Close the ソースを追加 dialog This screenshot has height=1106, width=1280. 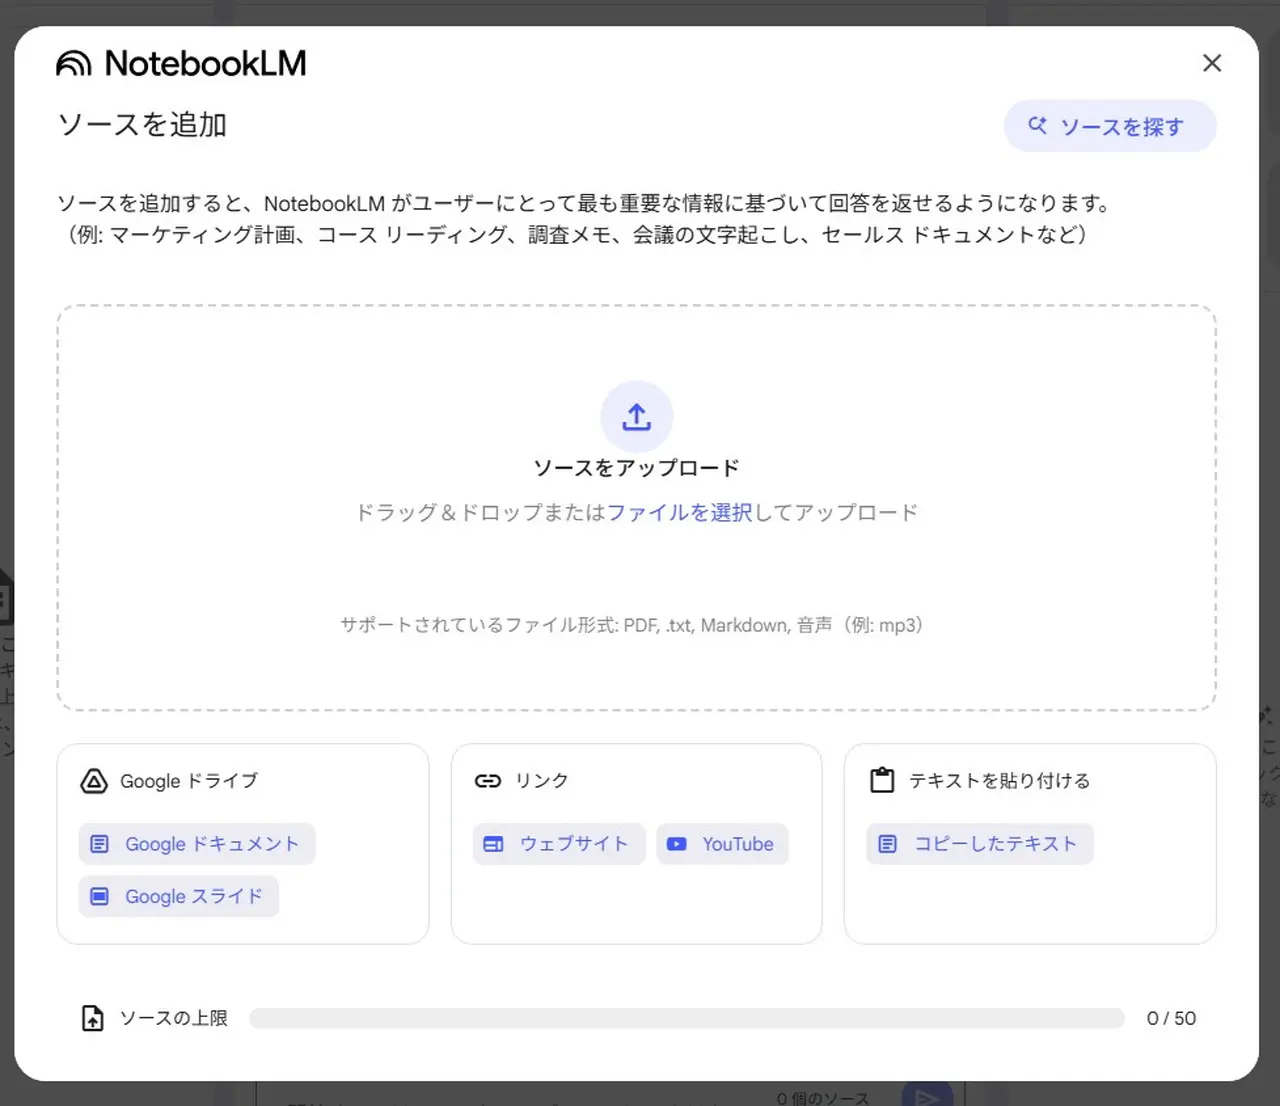pyautogui.click(x=1212, y=63)
